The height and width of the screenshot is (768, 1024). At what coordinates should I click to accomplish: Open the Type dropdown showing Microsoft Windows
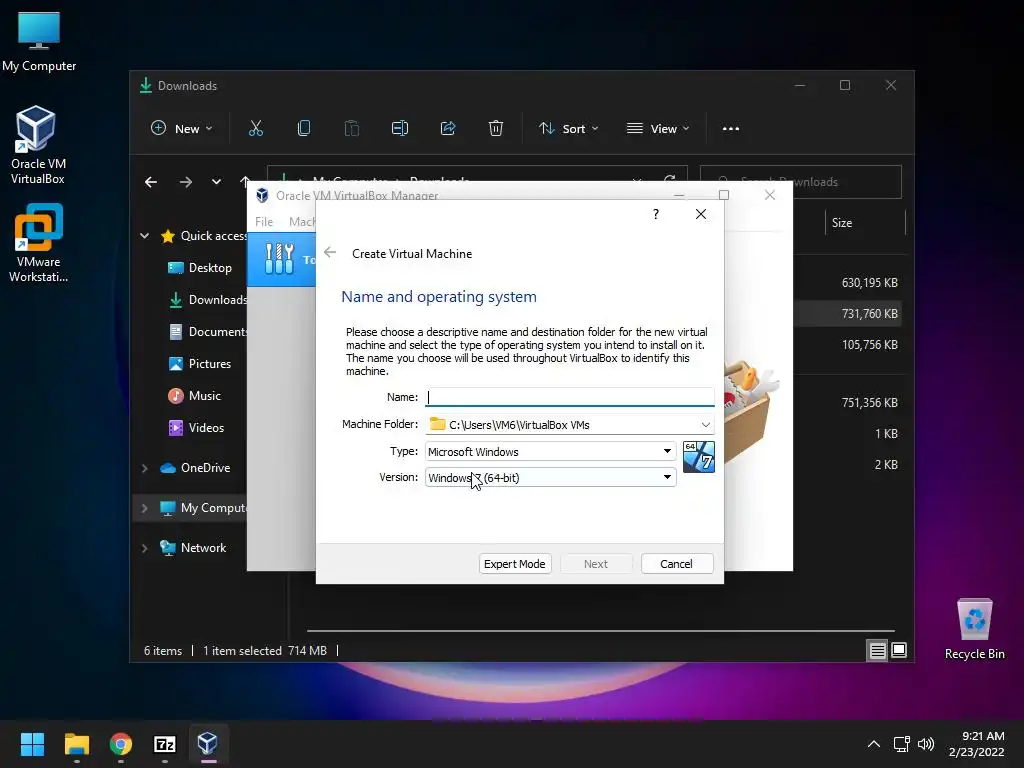[x=551, y=451]
